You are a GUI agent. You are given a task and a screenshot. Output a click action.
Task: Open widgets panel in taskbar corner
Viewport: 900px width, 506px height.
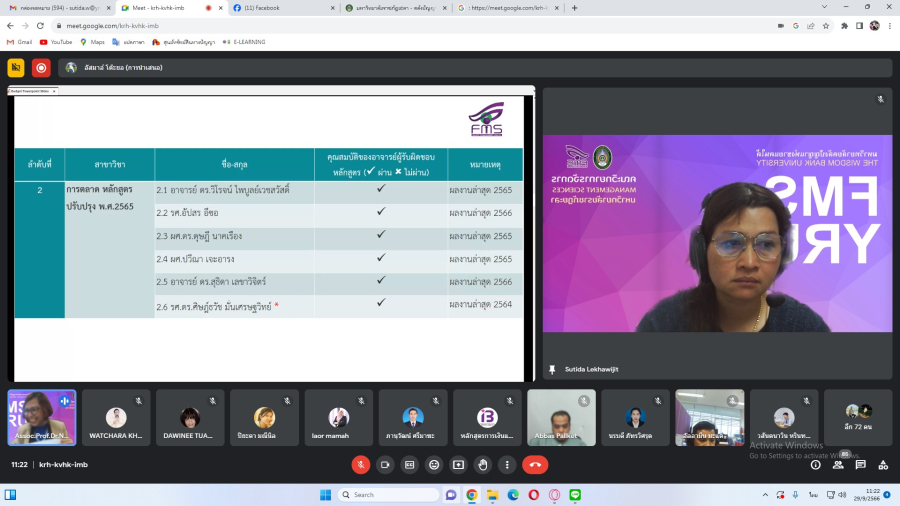point(10,495)
